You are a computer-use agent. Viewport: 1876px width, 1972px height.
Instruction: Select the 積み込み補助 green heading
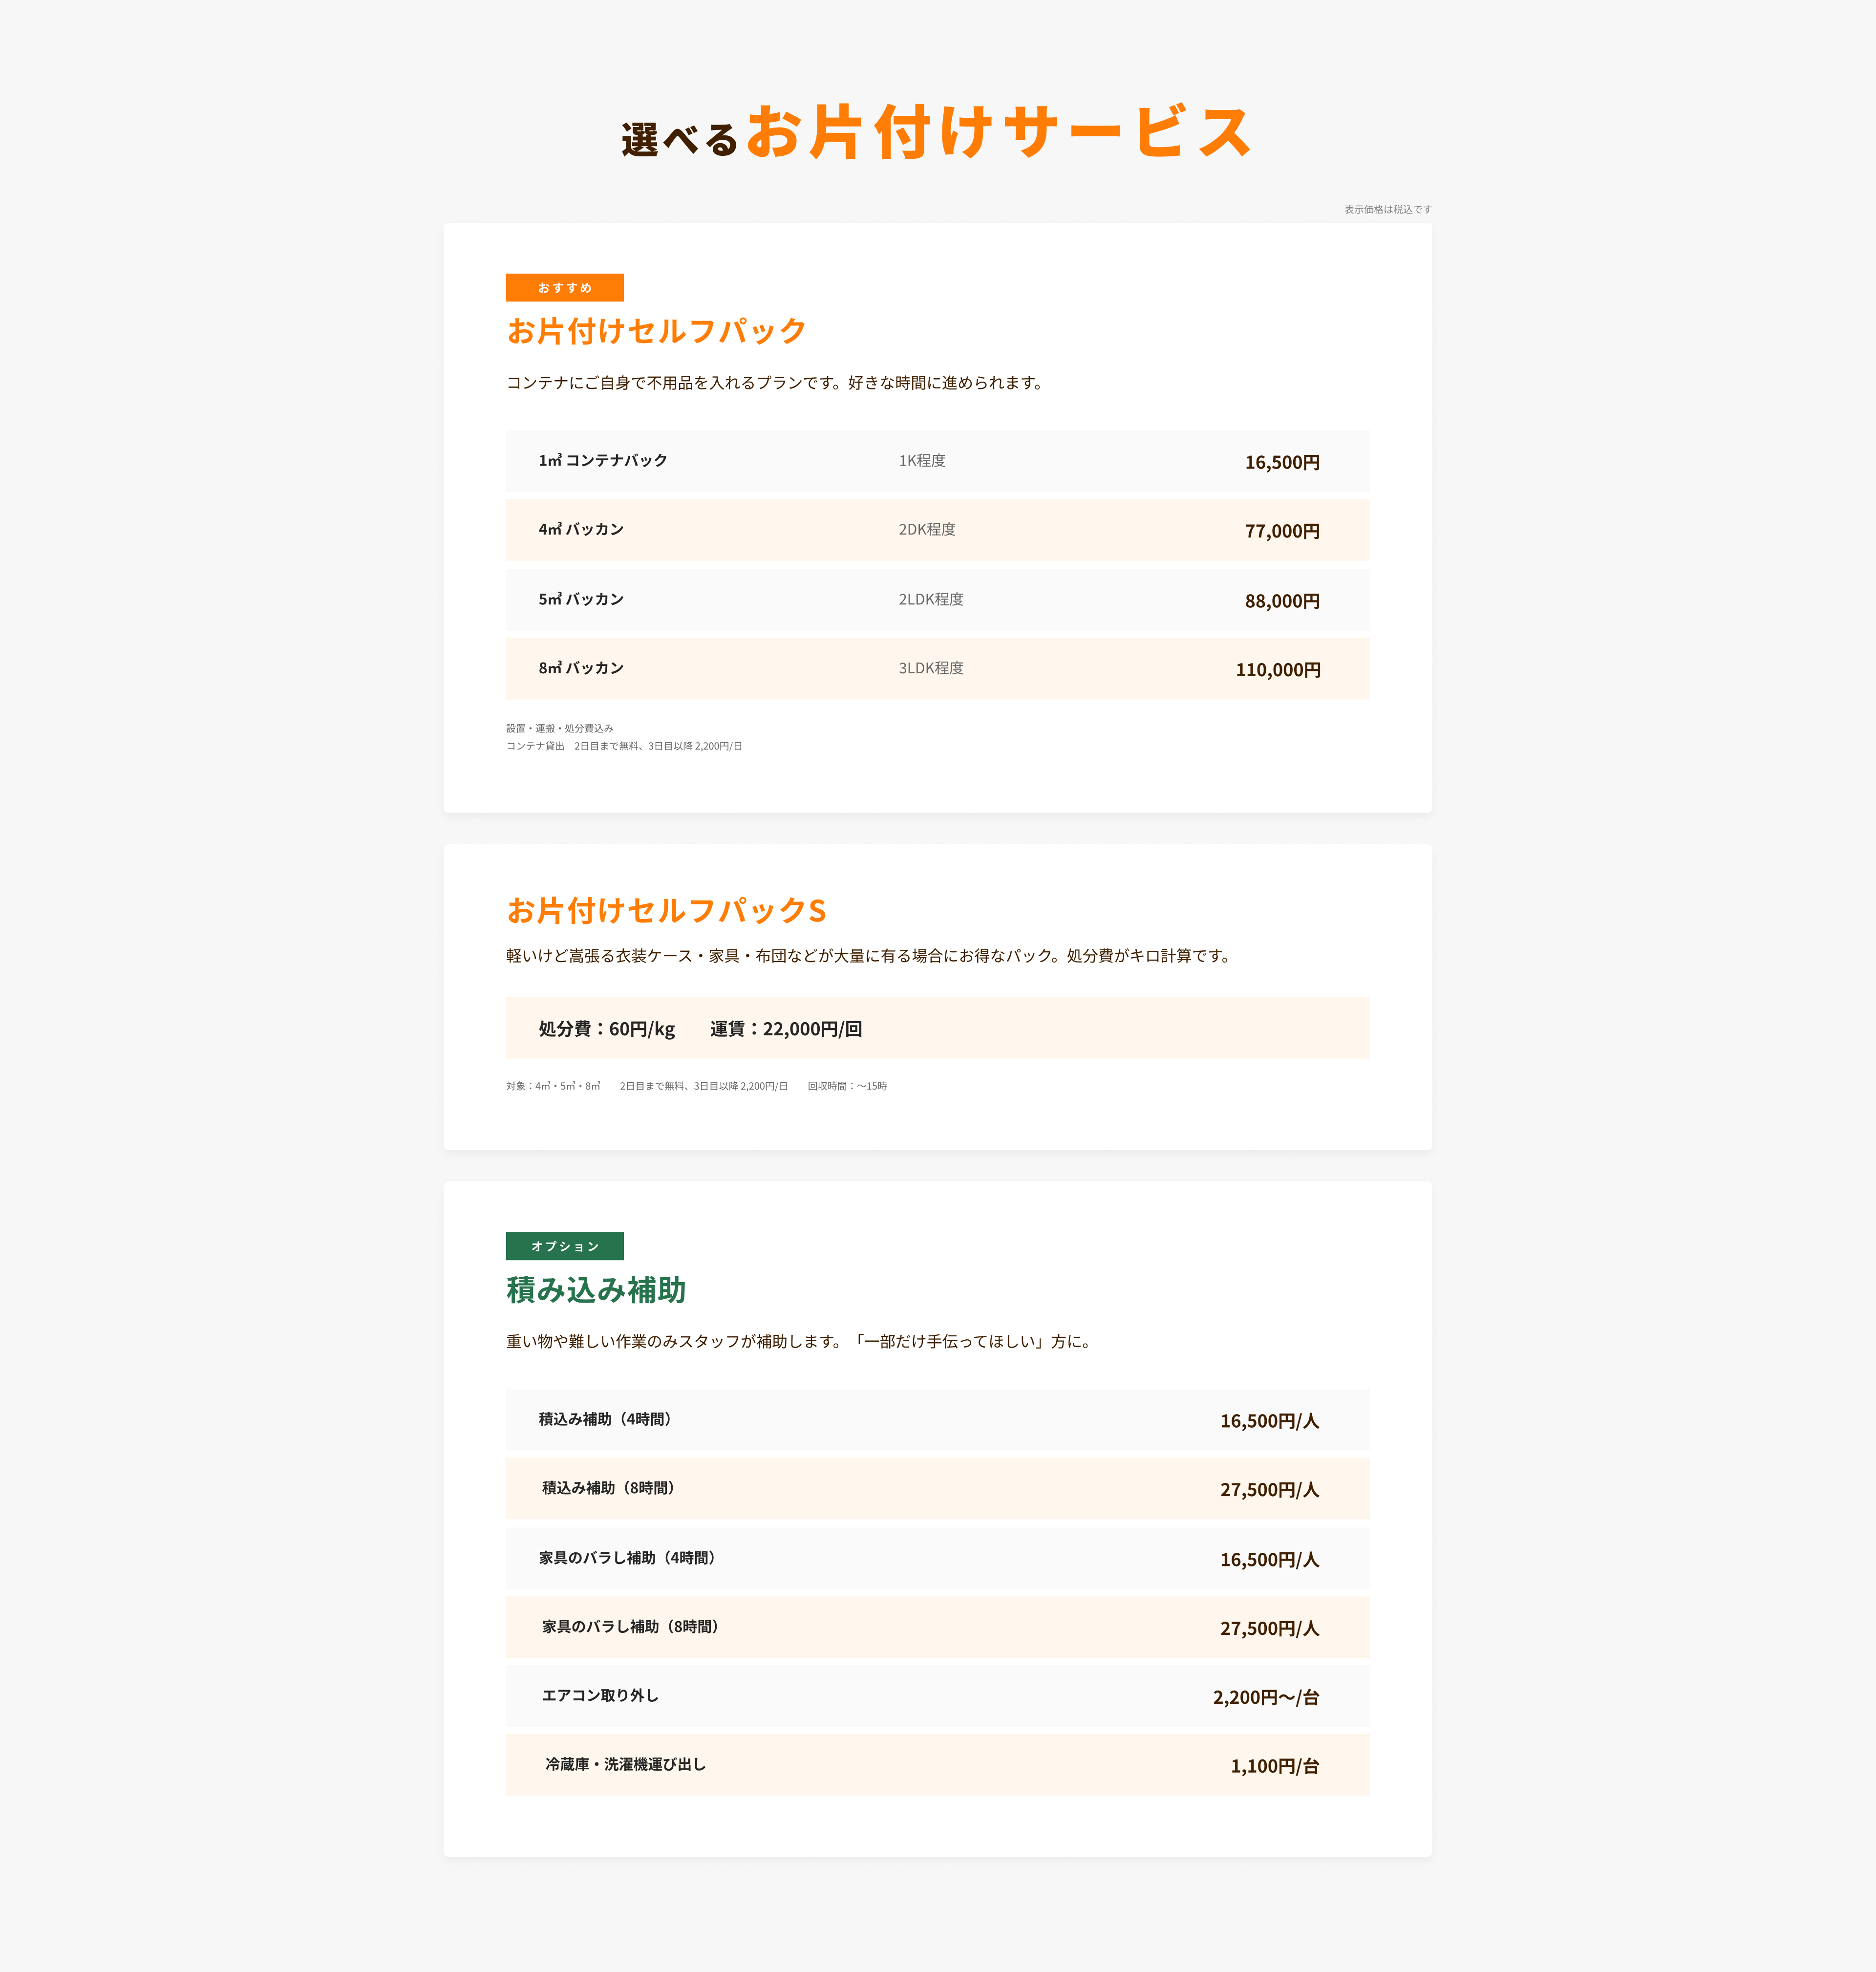pyautogui.click(x=596, y=1290)
